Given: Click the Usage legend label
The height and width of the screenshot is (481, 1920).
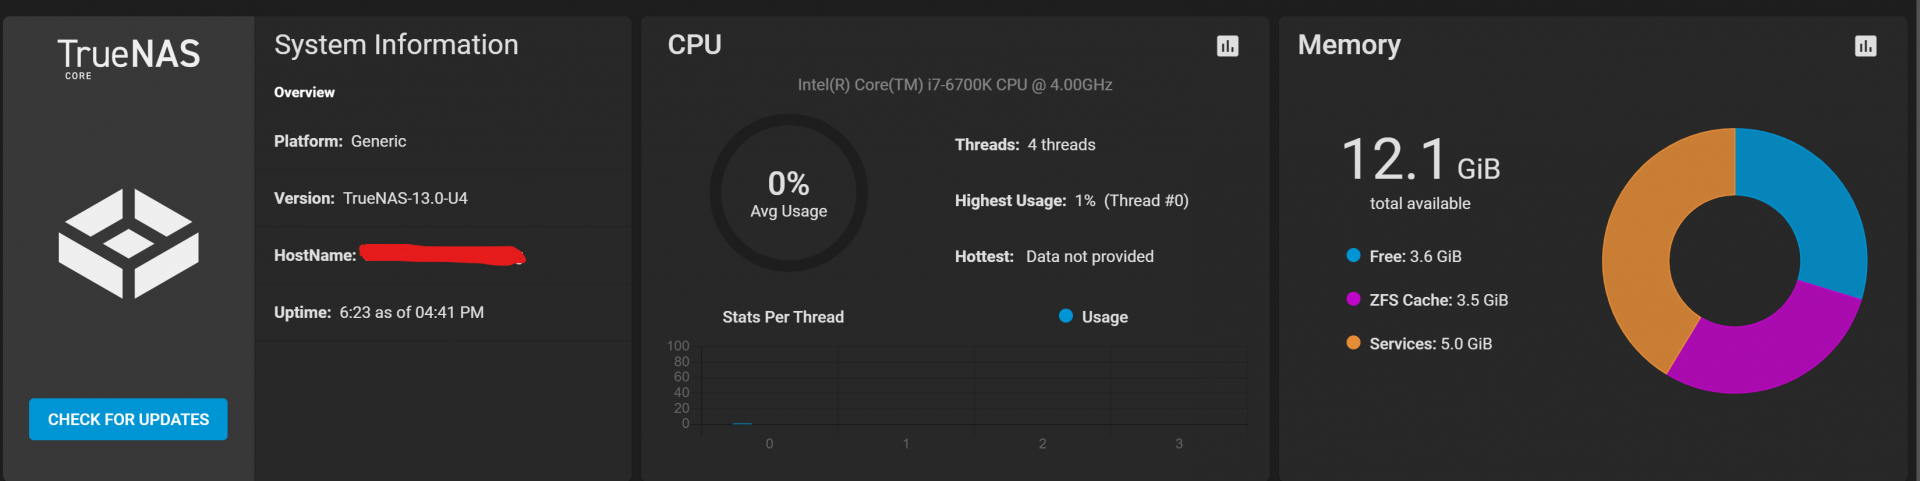Looking at the screenshot, I should tap(1105, 317).
